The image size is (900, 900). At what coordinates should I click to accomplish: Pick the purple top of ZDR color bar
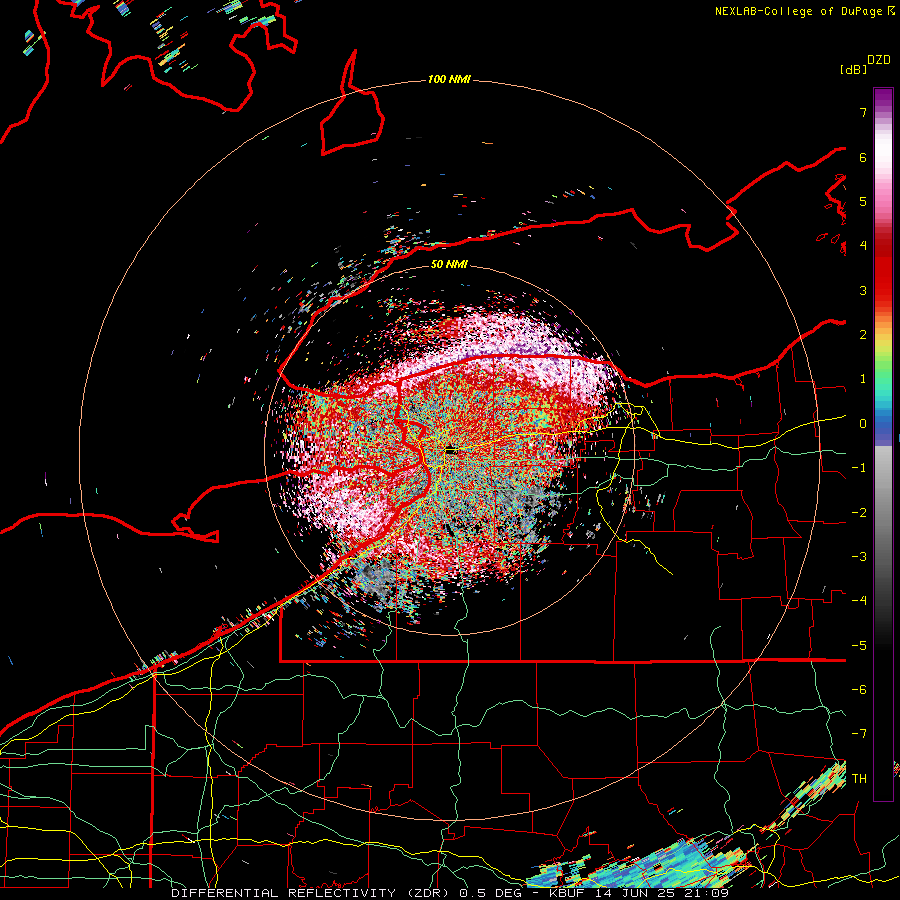pyautogui.click(x=883, y=99)
